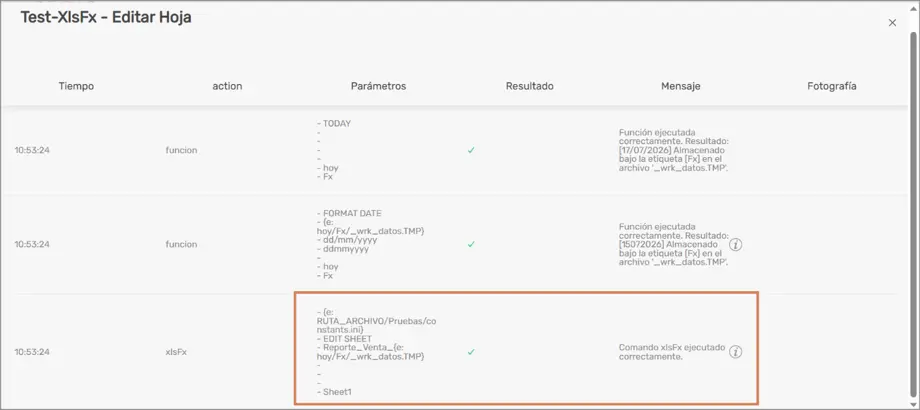Click green checkmark in TODAY function row
The height and width of the screenshot is (410, 920).
coord(471,150)
